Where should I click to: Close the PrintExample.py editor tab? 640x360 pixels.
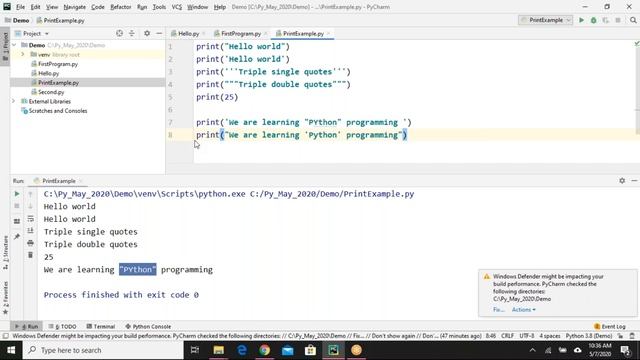(x=329, y=33)
